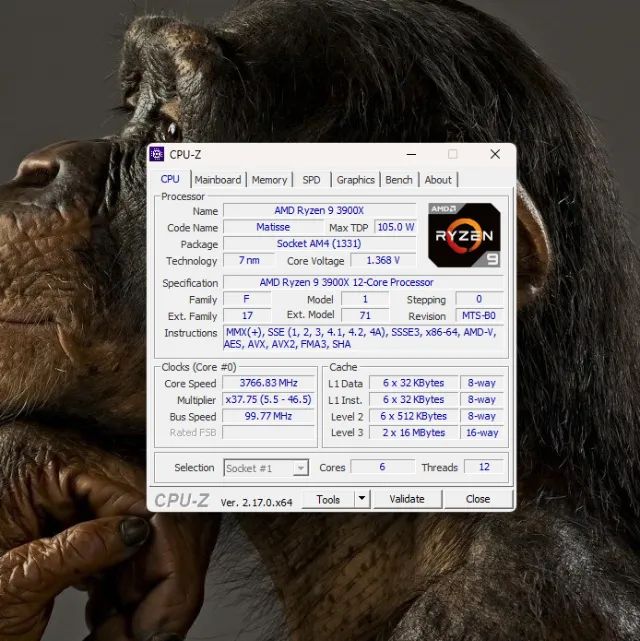Viewport: 640px width, 641px height.
Task: Open the SPD tab
Action: tap(311, 180)
